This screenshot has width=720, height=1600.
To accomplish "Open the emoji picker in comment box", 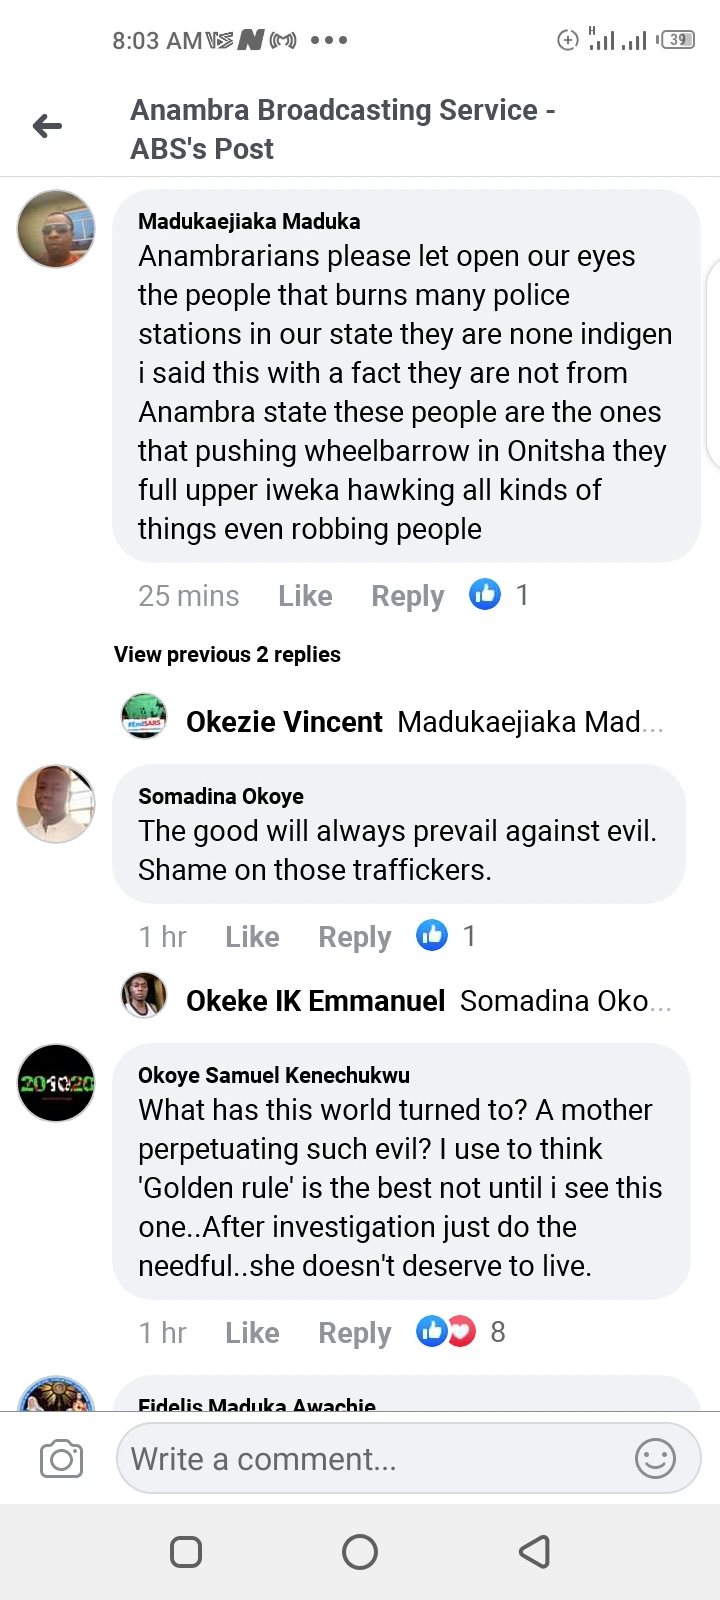I will click(655, 1459).
